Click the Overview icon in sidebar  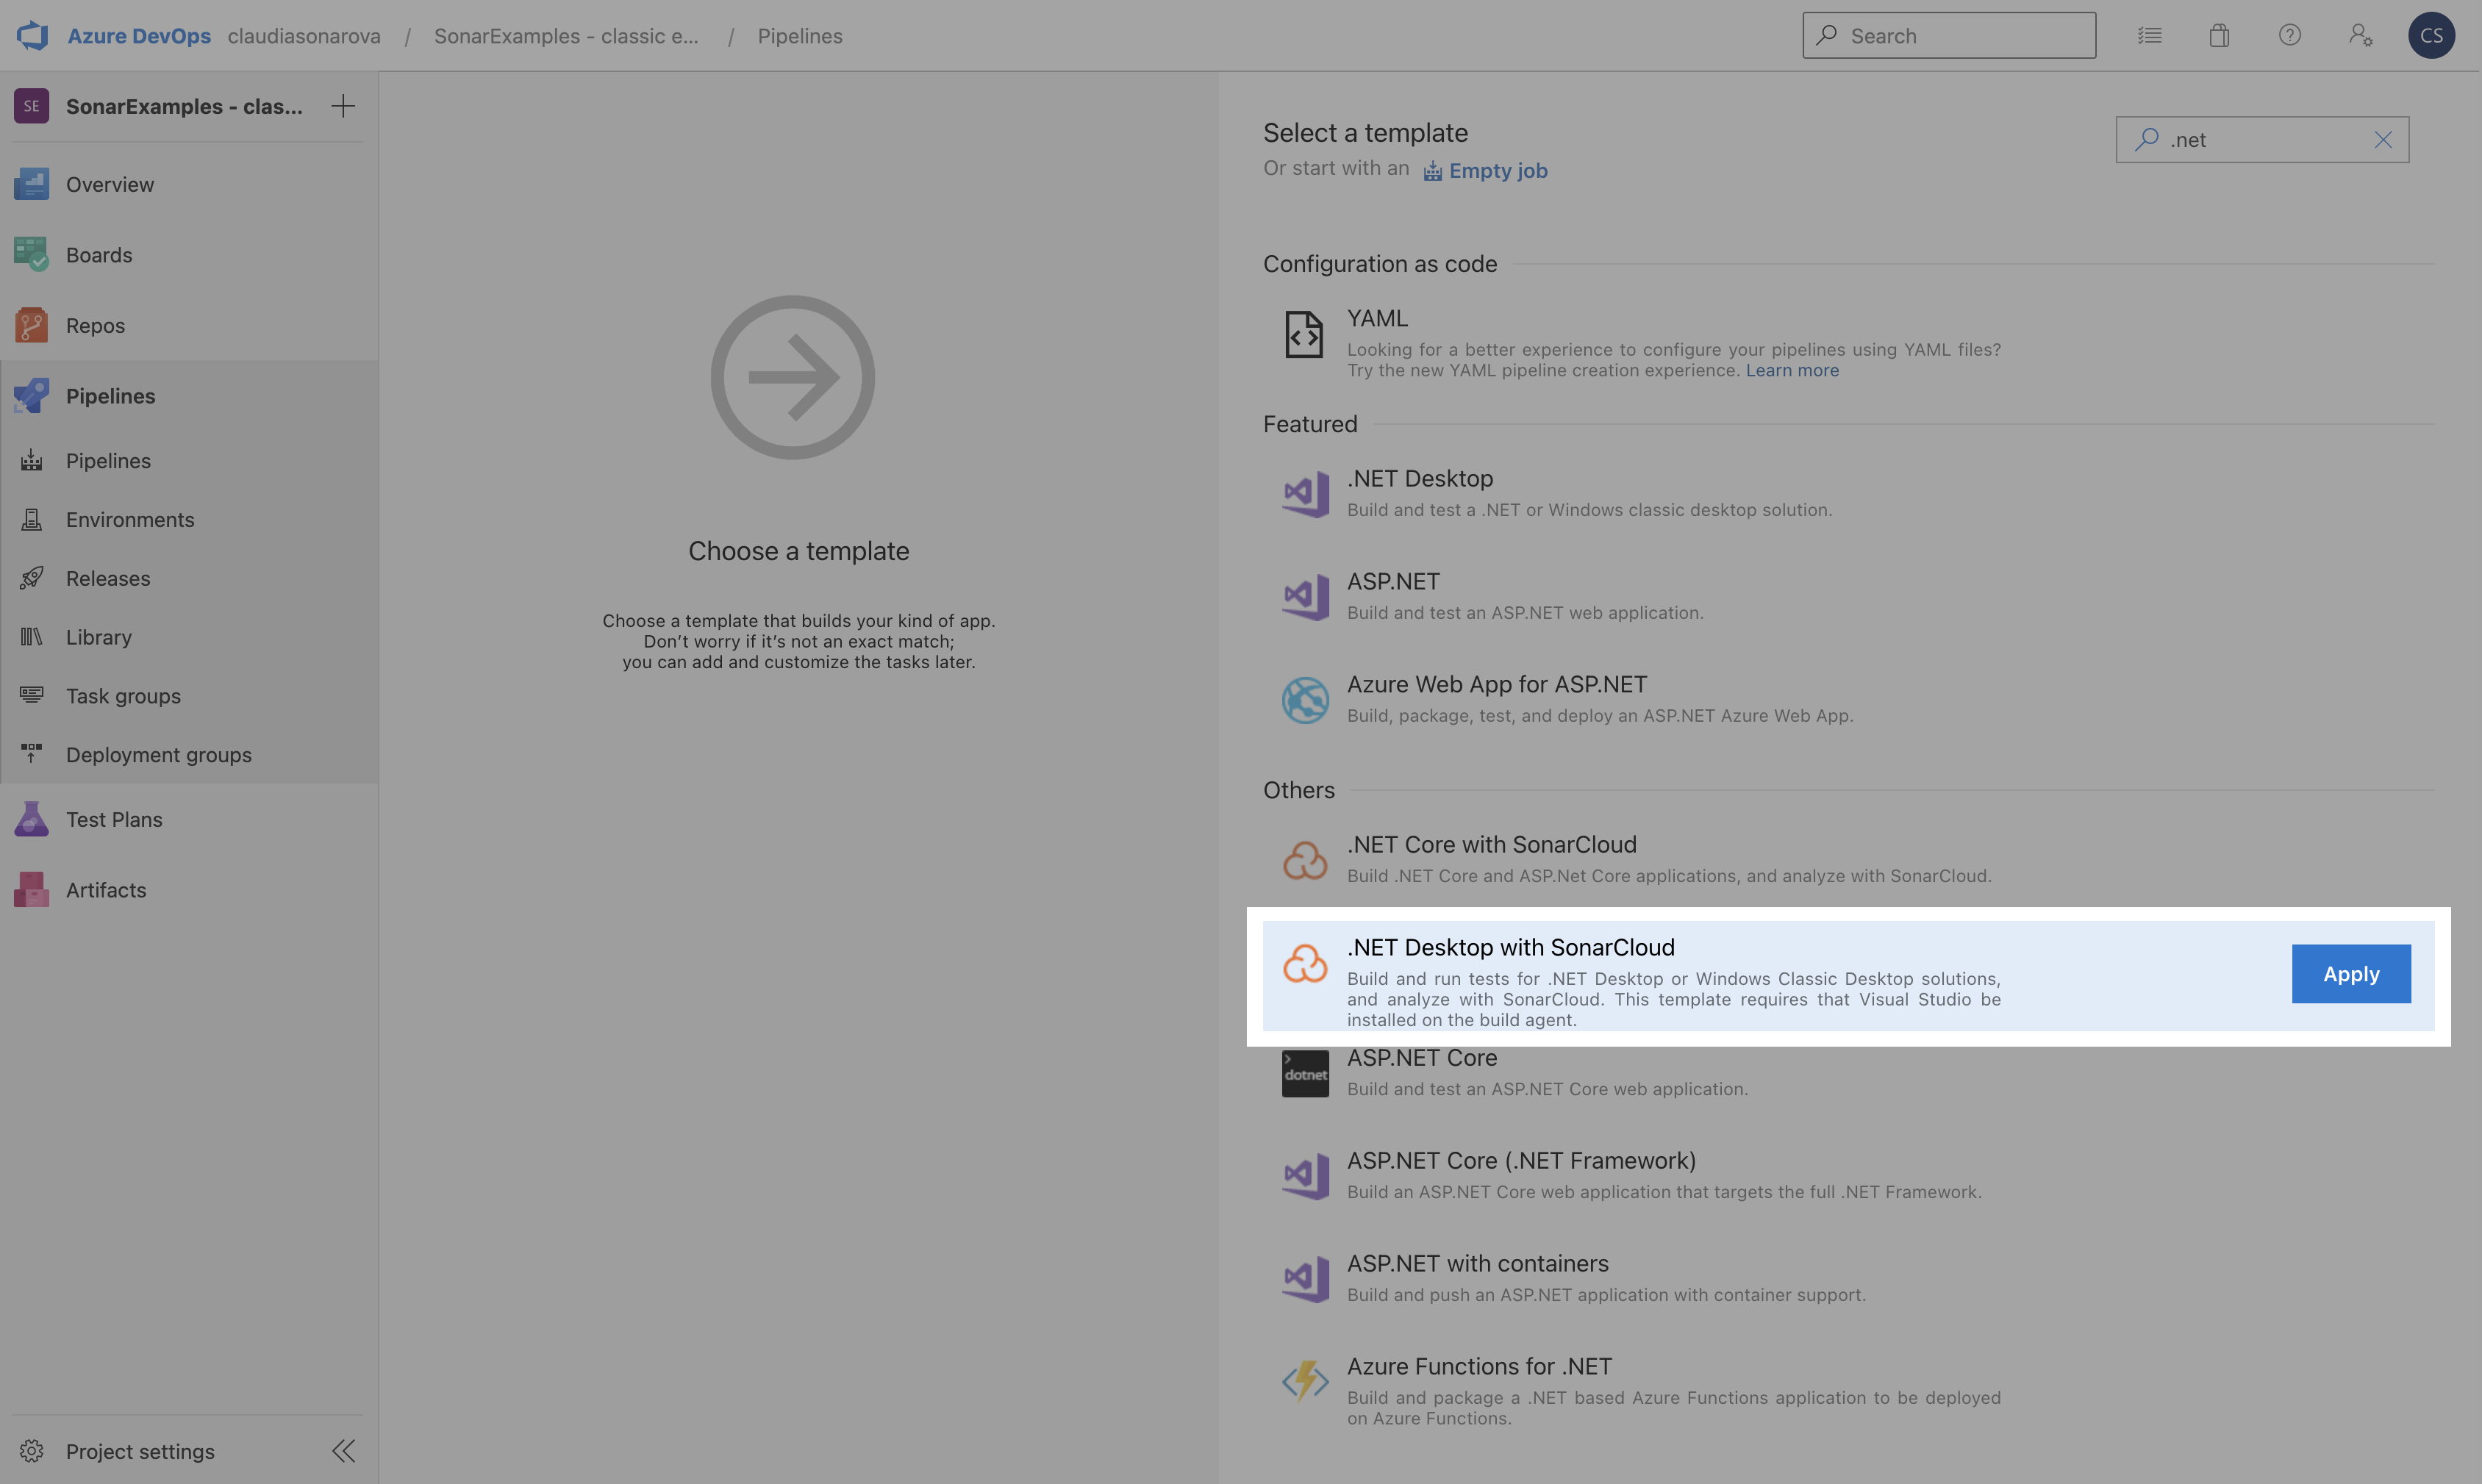click(32, 184)
